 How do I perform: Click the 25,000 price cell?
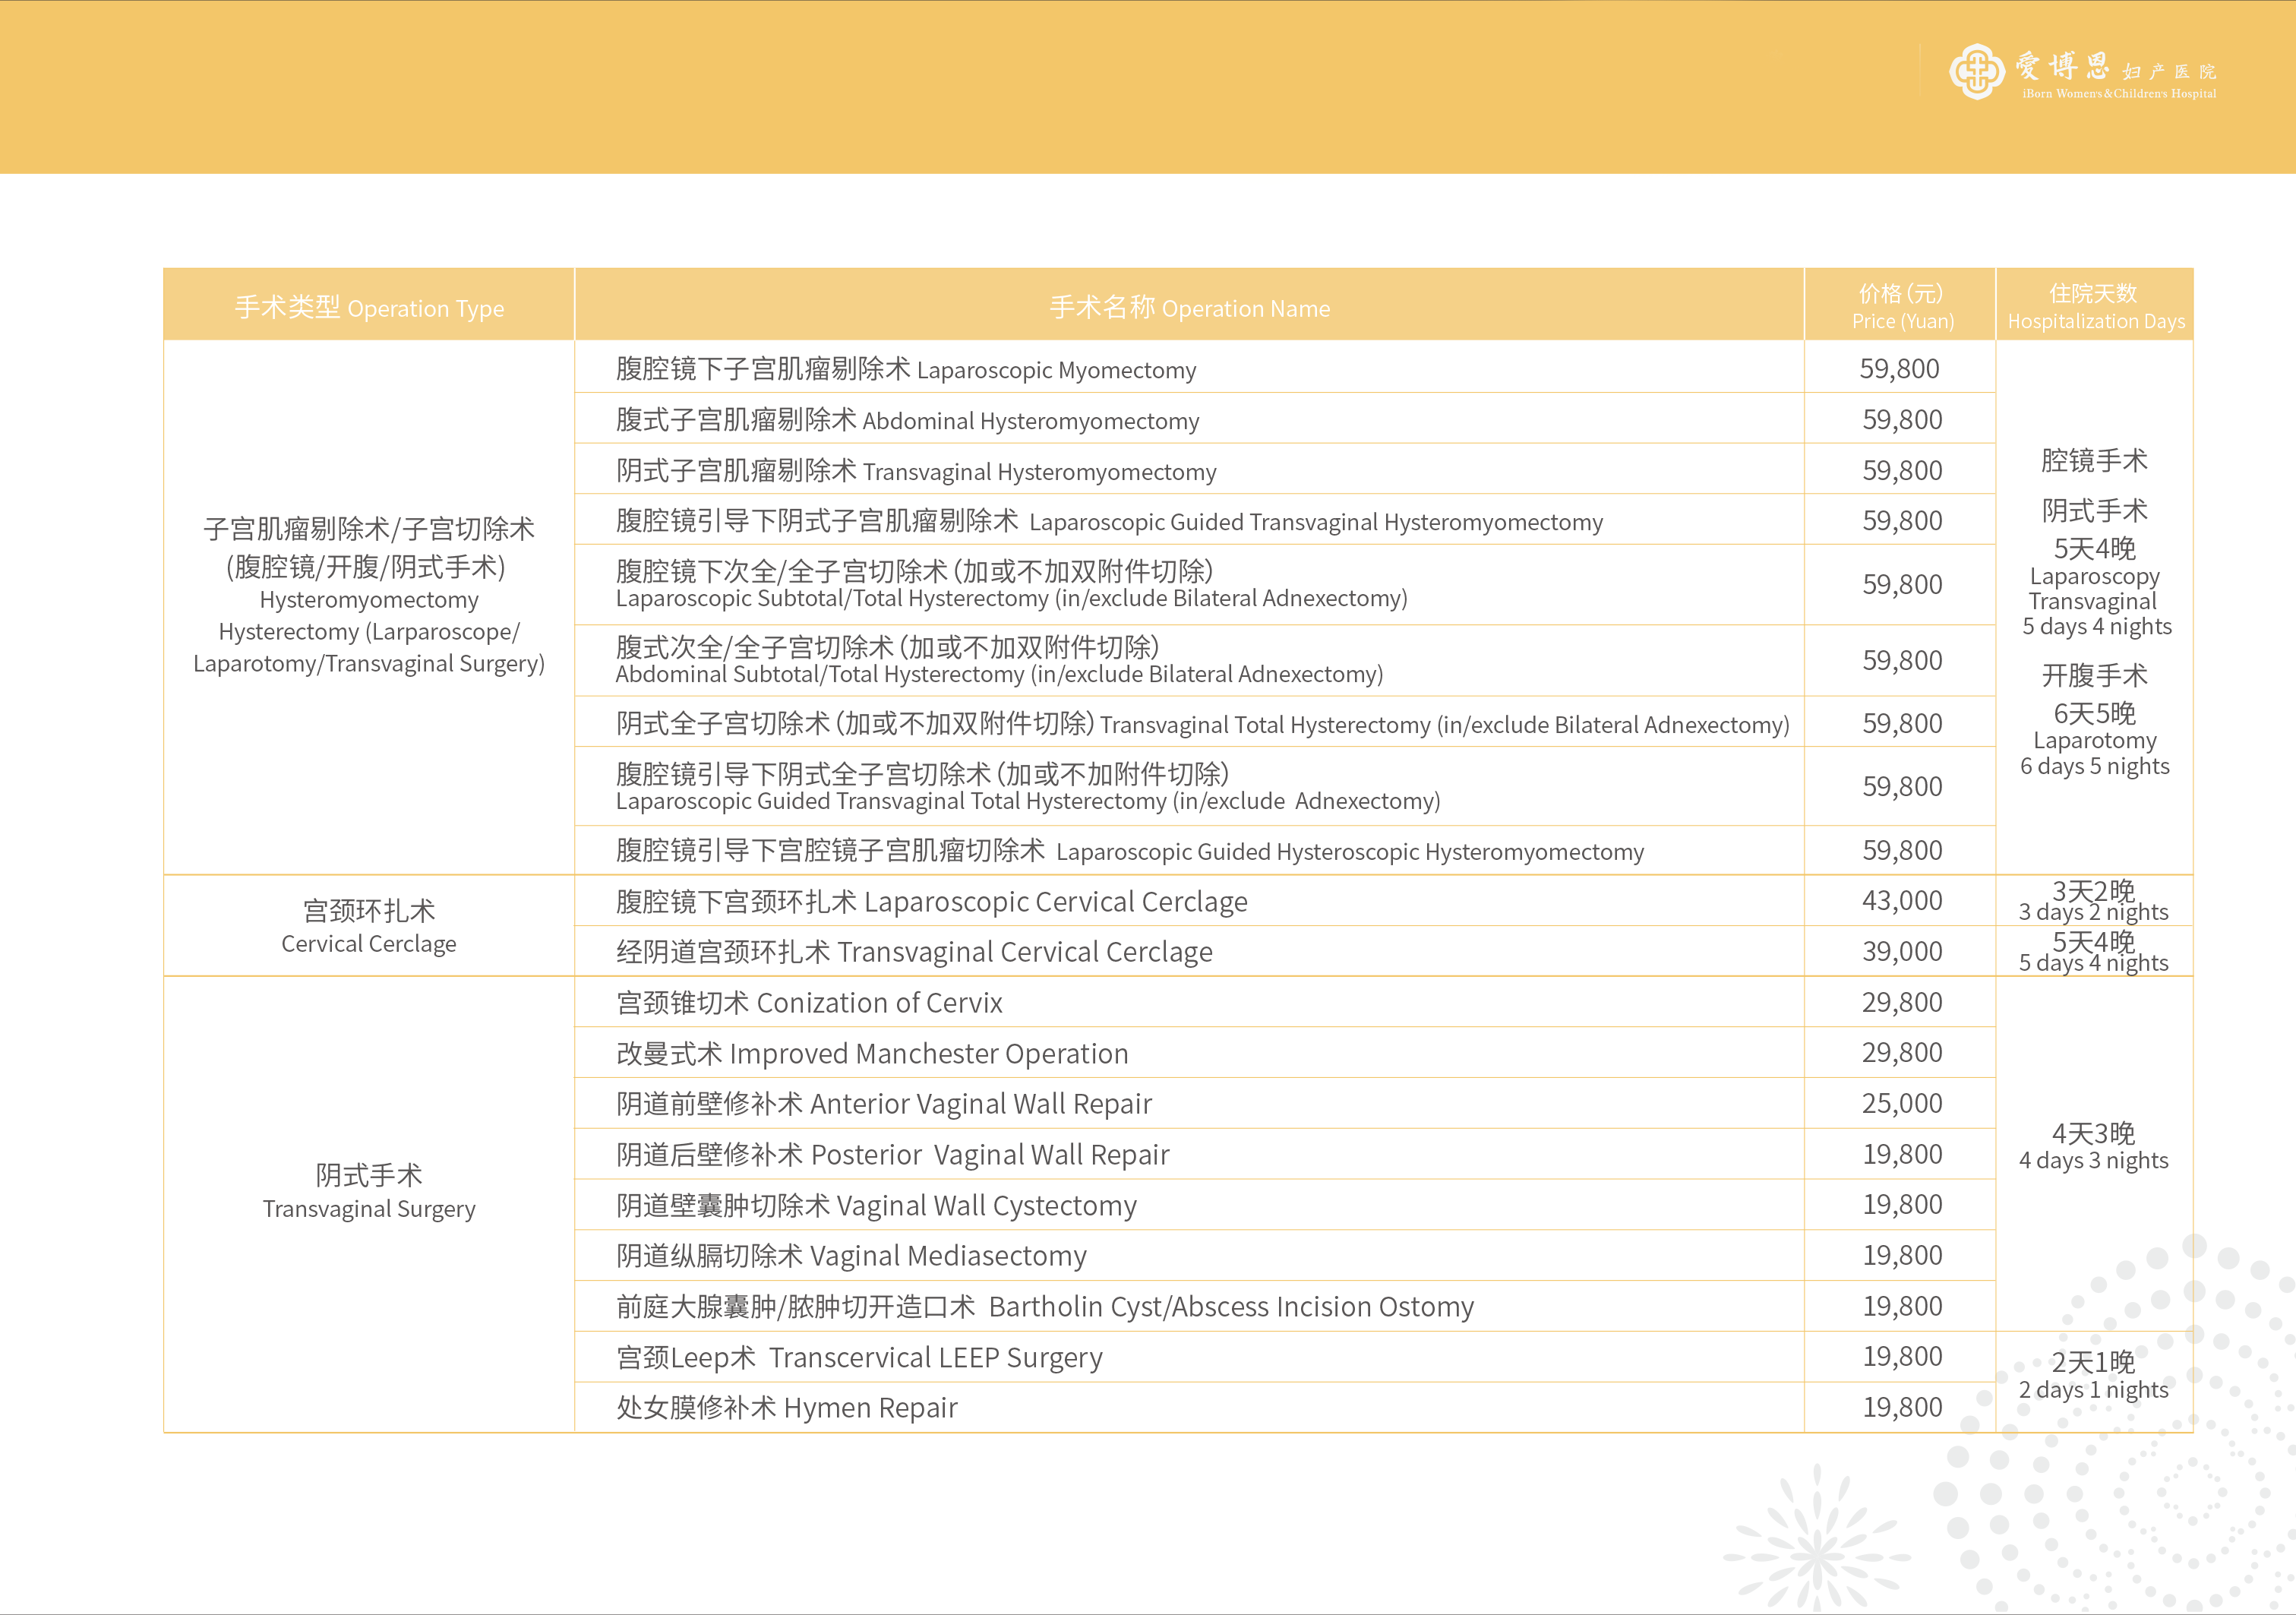tap(1901, 1103)
